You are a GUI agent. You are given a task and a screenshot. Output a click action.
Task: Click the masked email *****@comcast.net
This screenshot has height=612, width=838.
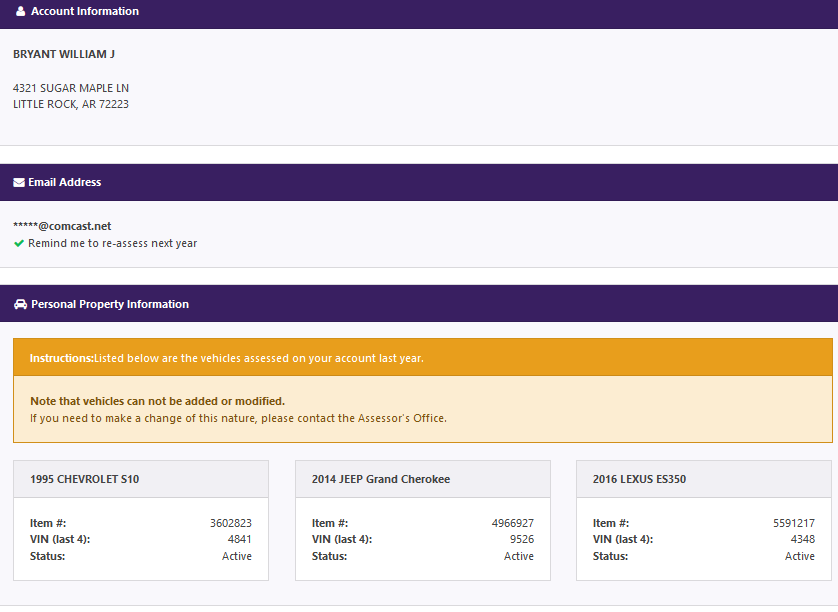coord(62,226)
